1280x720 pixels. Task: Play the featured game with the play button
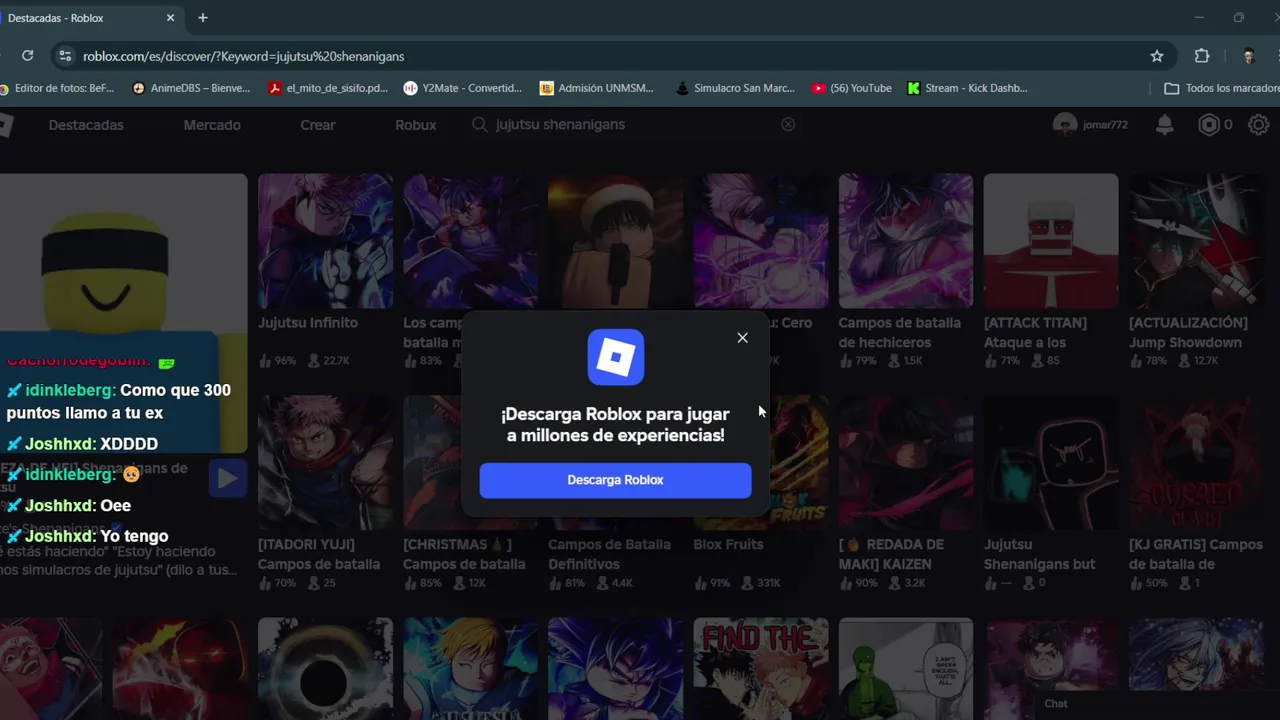point(228,478)
